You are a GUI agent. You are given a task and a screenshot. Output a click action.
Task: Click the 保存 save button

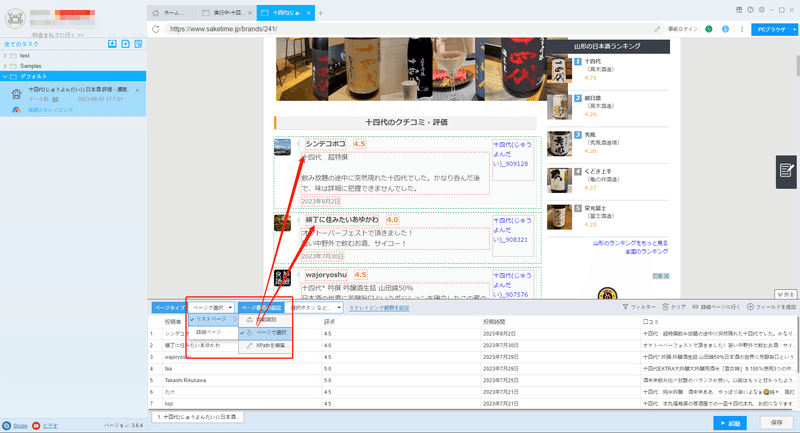point(777,423)
